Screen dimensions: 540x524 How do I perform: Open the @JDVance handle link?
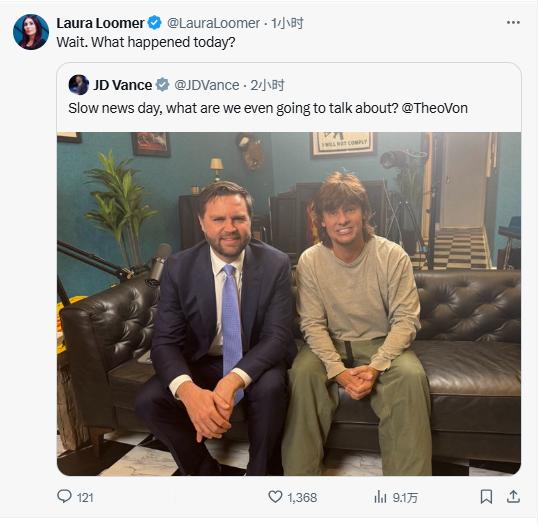[x=207, y=85]
